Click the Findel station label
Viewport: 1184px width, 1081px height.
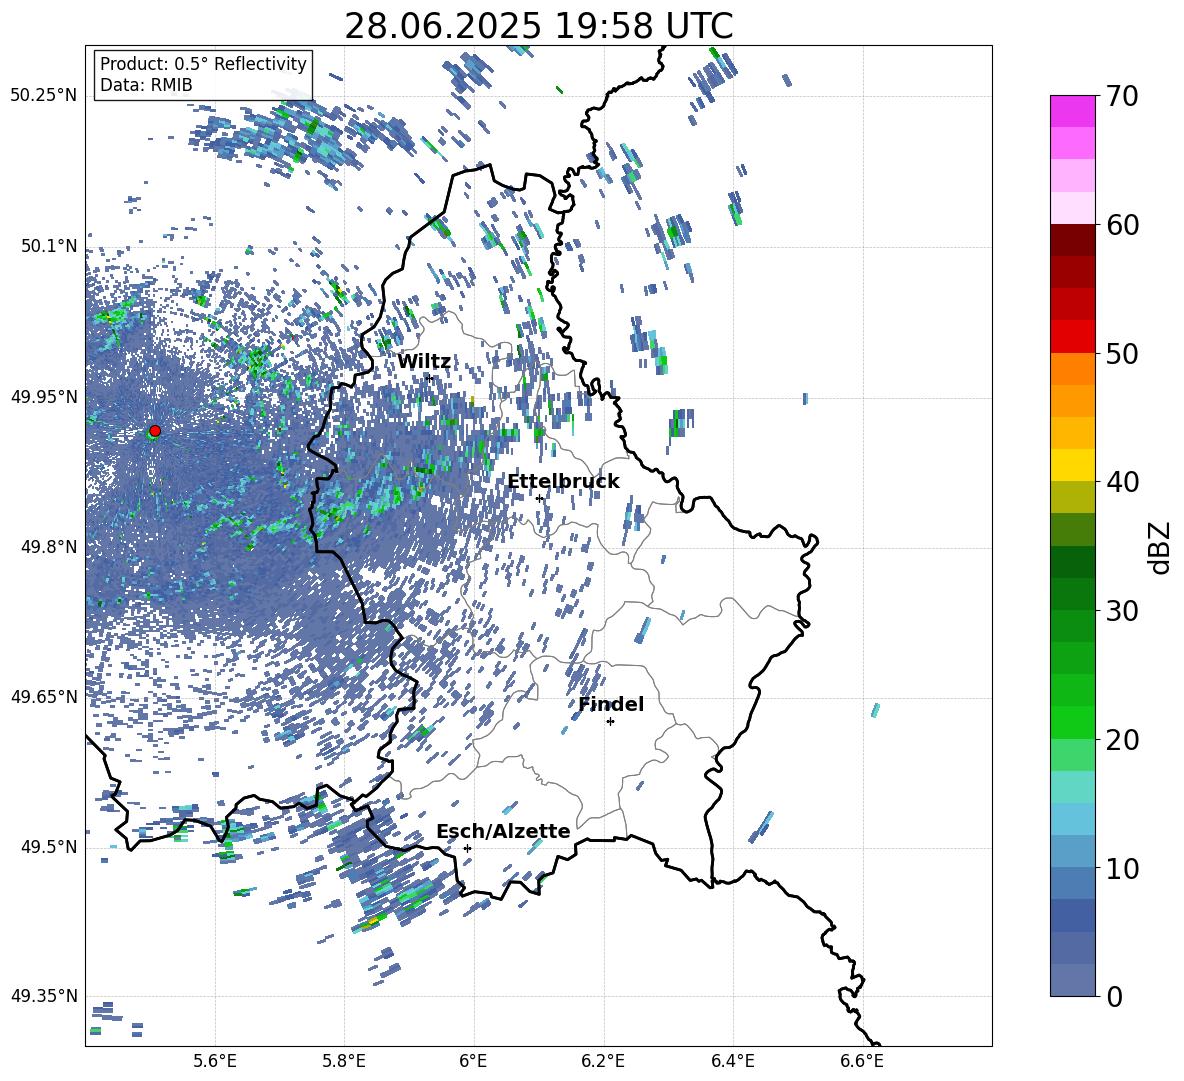(611, 704)
